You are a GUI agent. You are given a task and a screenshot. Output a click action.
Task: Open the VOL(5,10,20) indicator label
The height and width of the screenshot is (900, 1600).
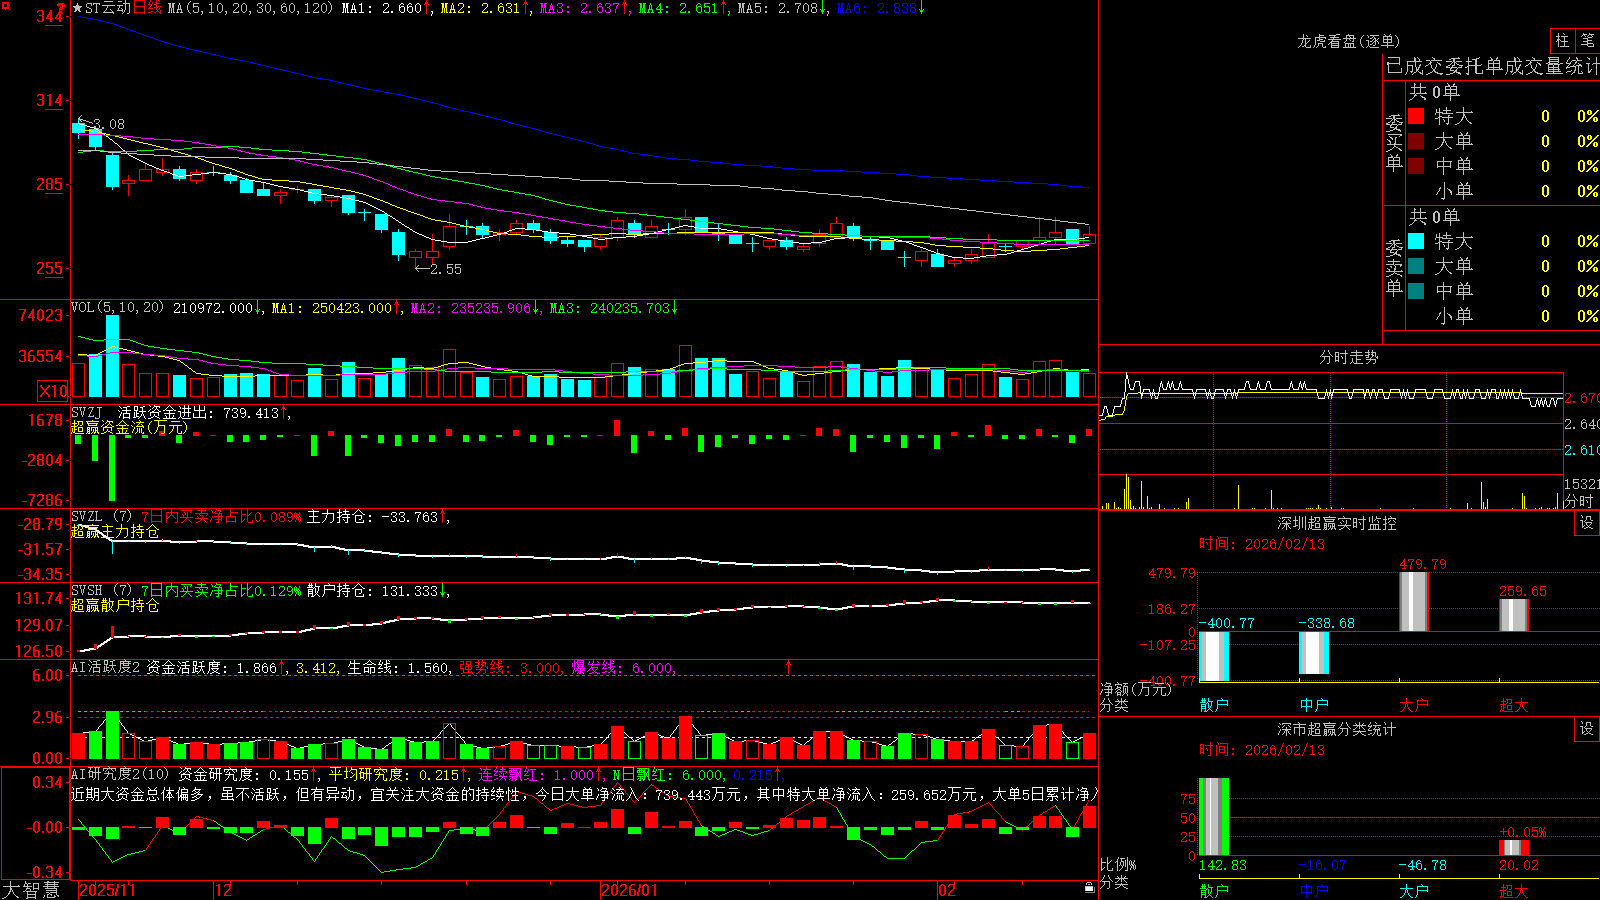[x=117, y=308]
